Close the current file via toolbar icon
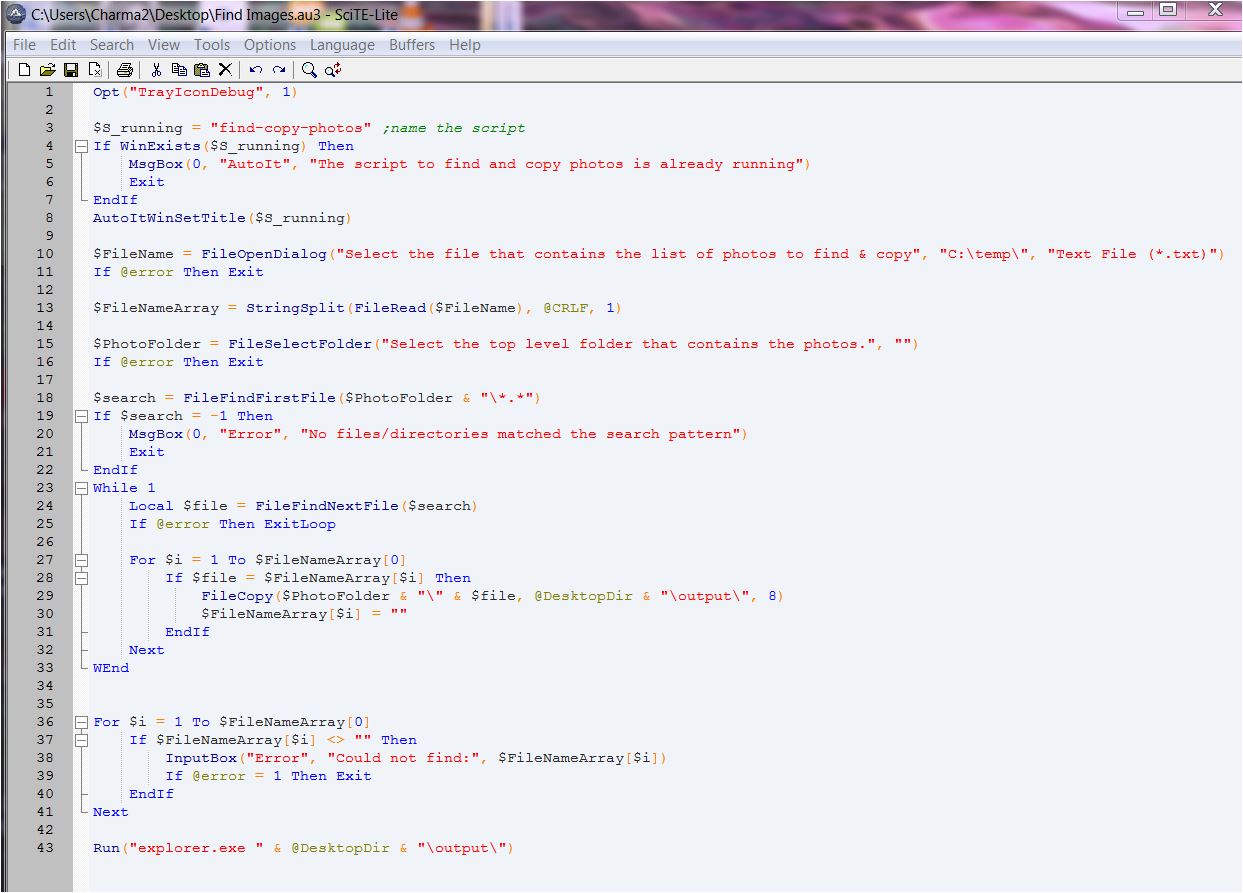This screenshot has width=1243, height=893. [95, 70]
